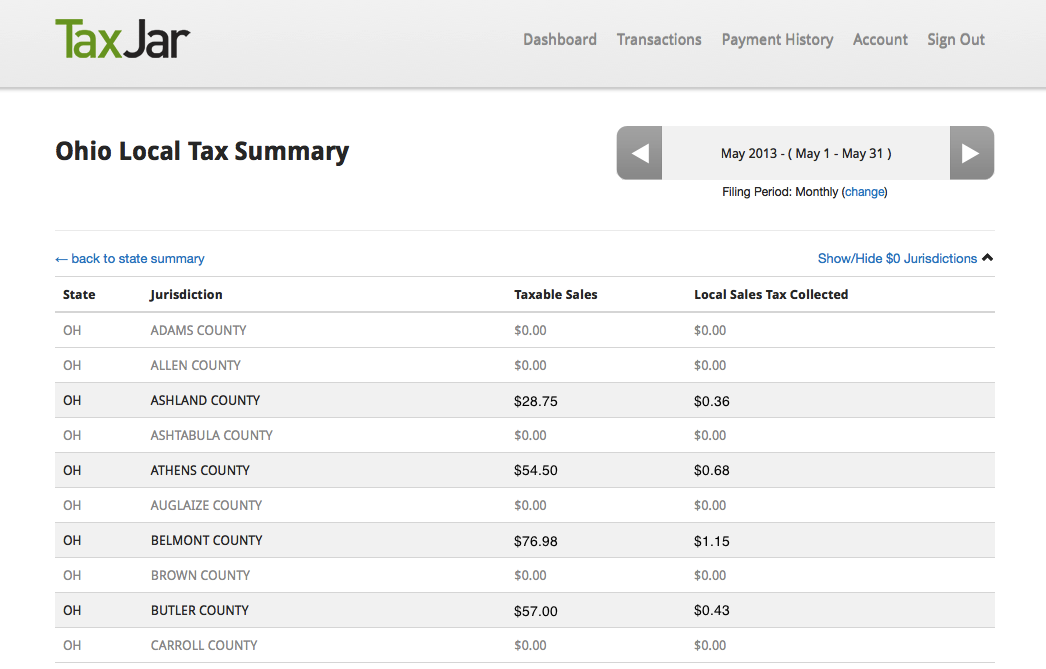Select ALLEN COUNTY jurisdiction cell
1046x669 pixels.
195,366
